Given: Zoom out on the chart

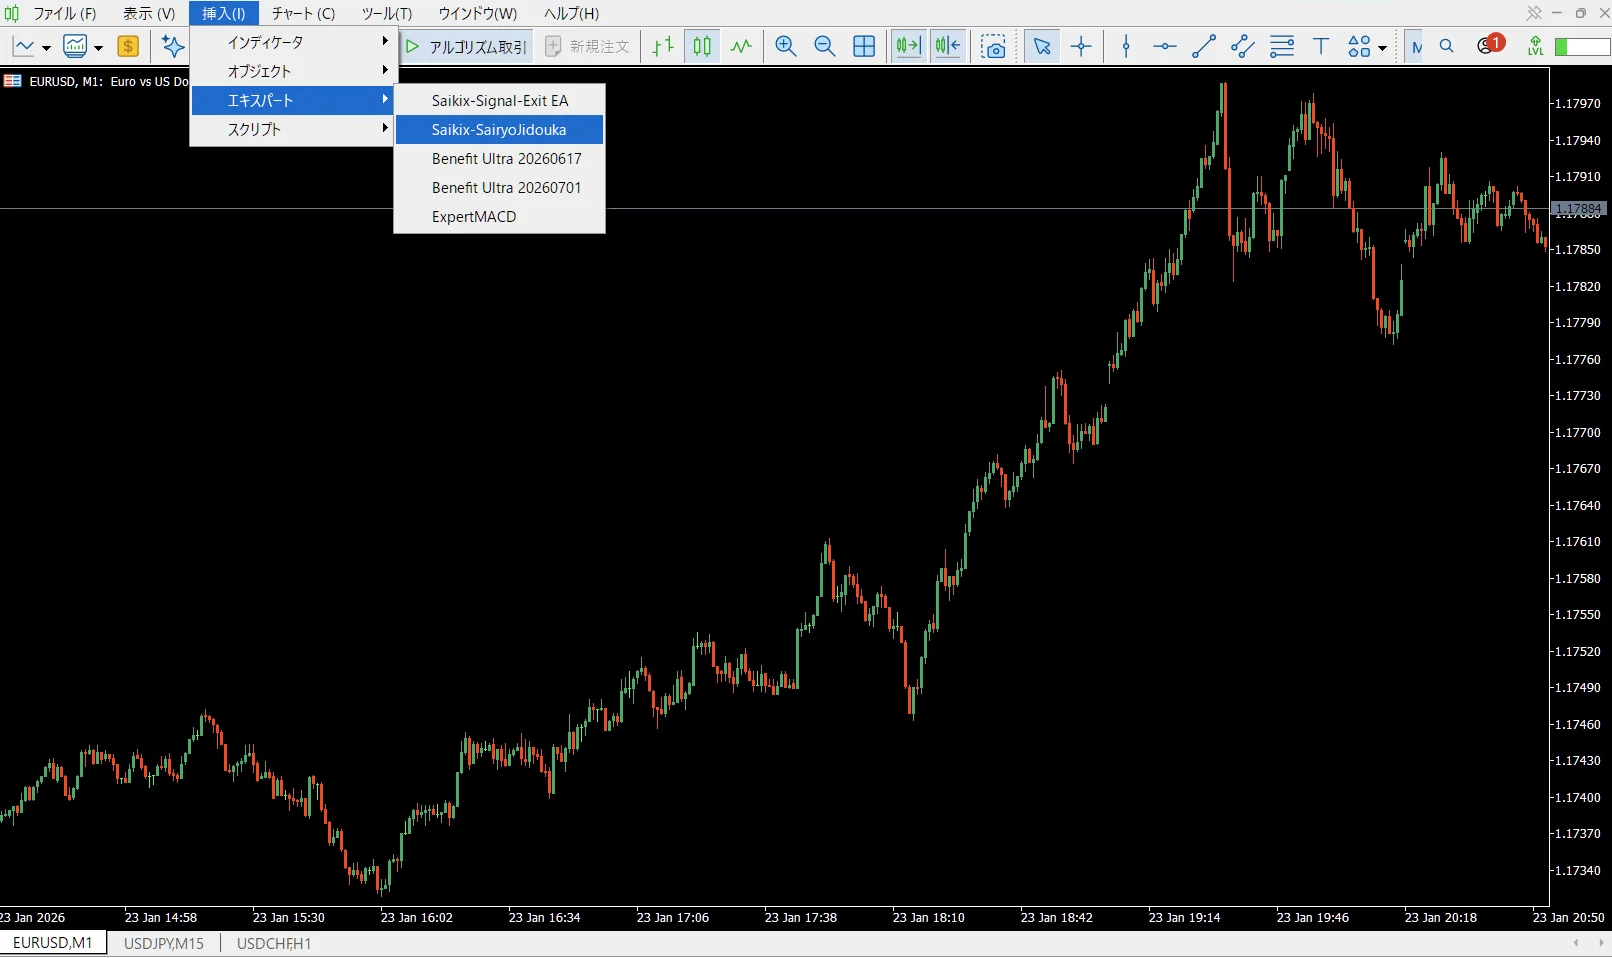Looking at the screenshot, I should [x=825, y=46].
